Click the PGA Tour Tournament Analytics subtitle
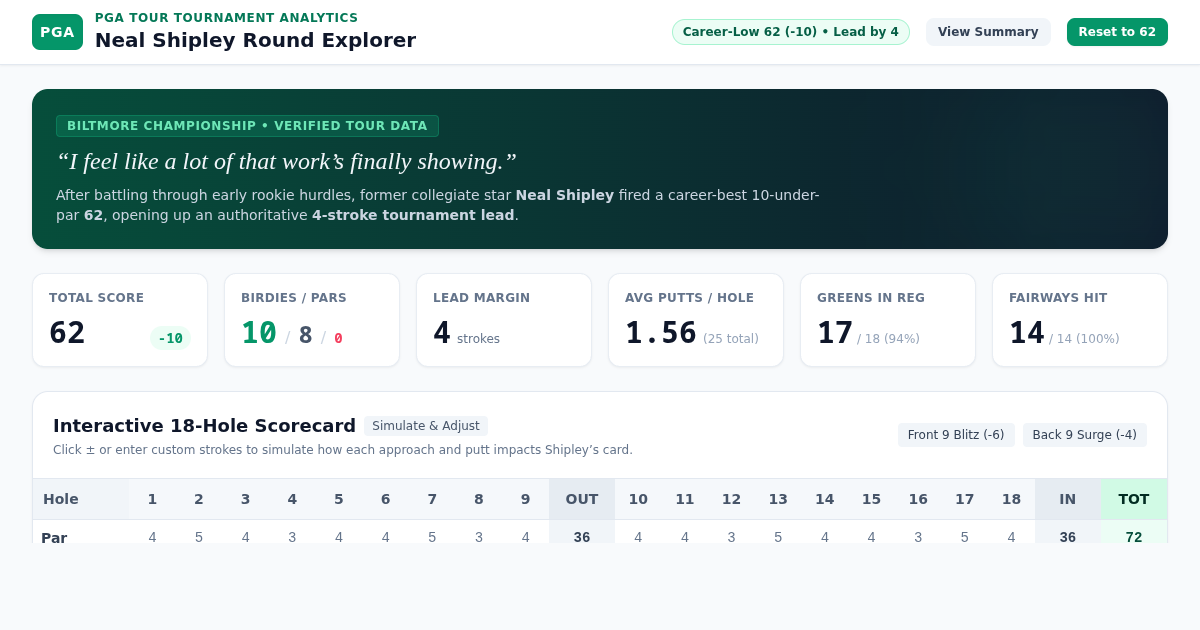 click(226, 18)
